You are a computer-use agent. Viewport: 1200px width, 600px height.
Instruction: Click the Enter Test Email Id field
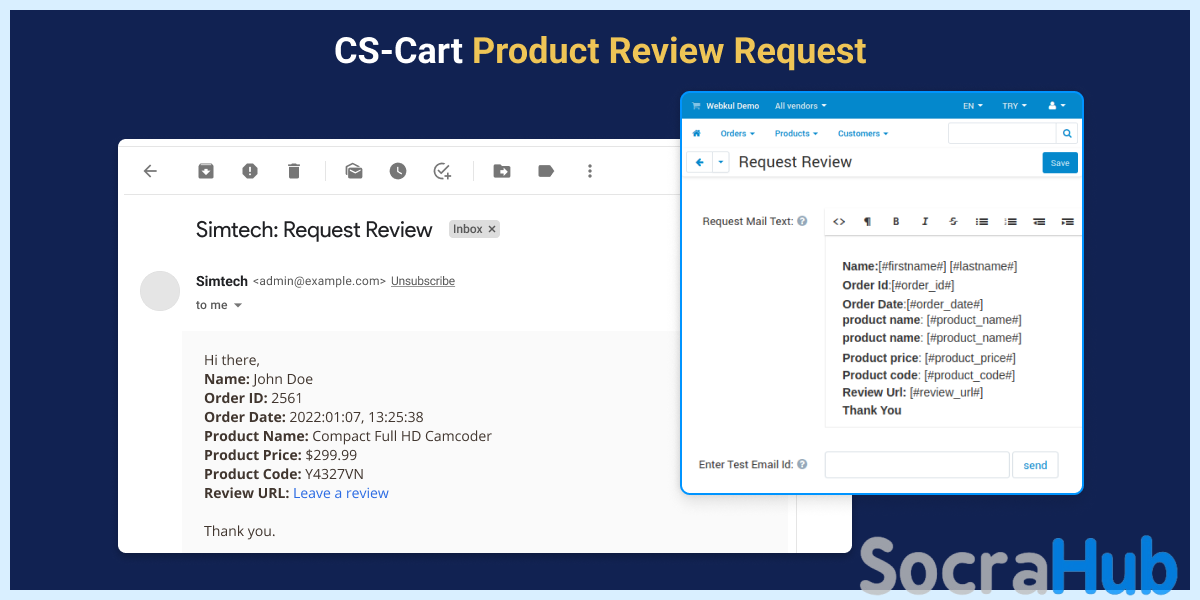pos(916,465)
